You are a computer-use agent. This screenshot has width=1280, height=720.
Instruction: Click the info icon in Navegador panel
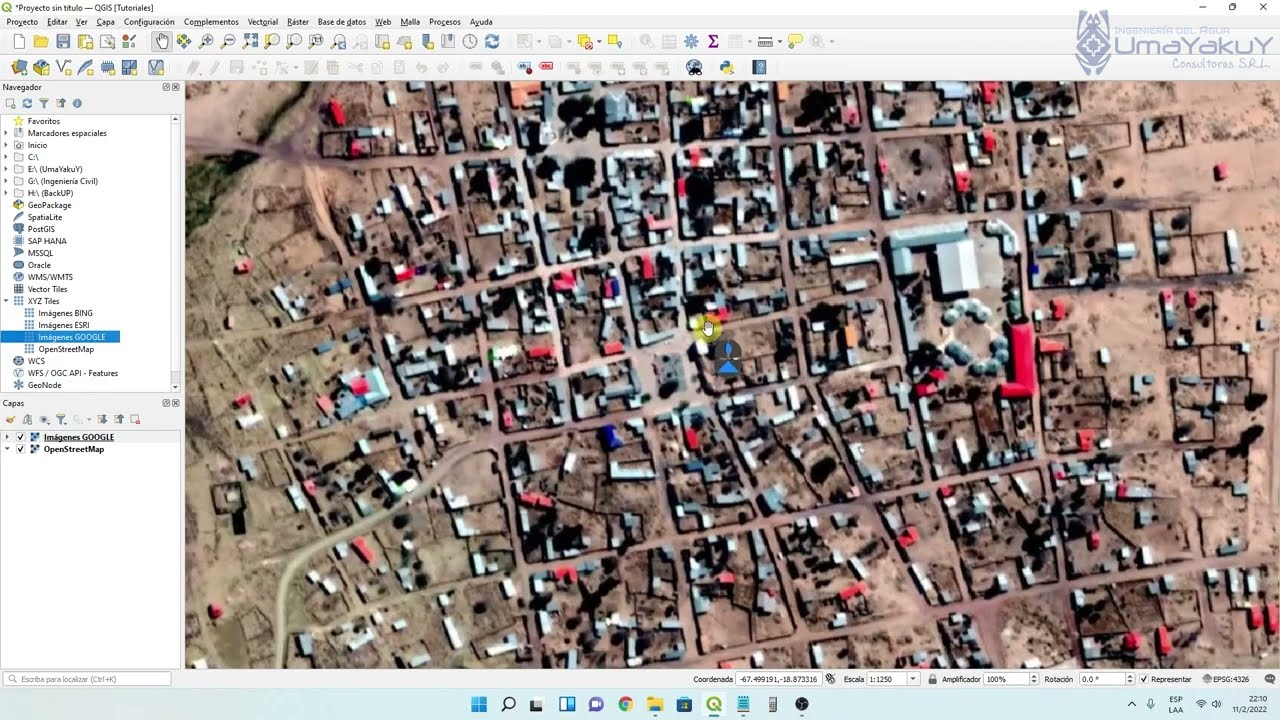point(77,103)
